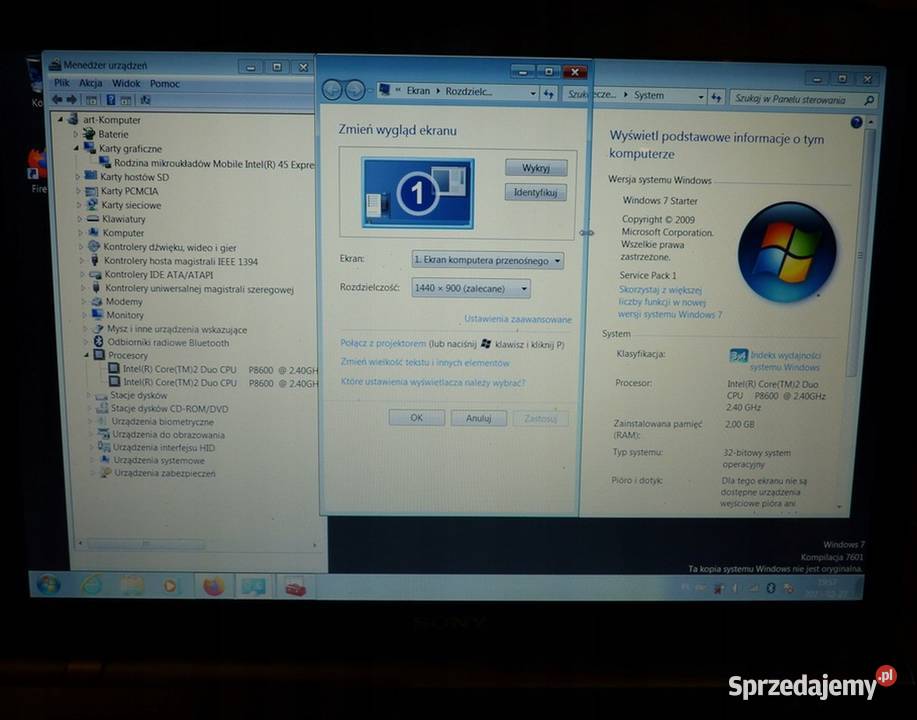Select Mysz i inne urządzenia wskazujące

(169, 329)
